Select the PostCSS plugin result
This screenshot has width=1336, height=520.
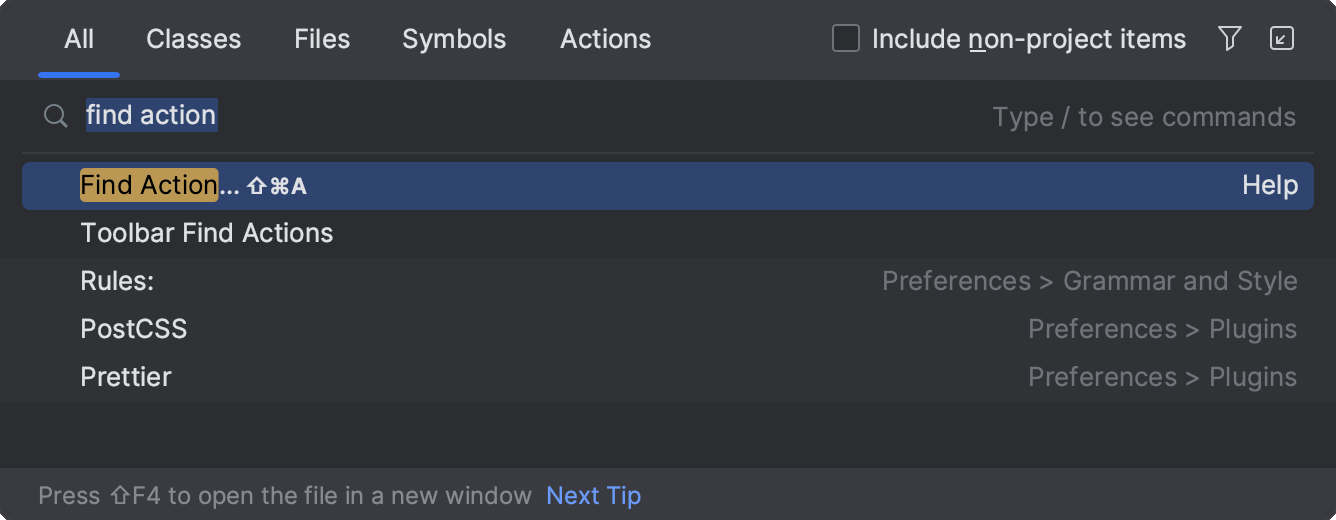coord(668,329)
